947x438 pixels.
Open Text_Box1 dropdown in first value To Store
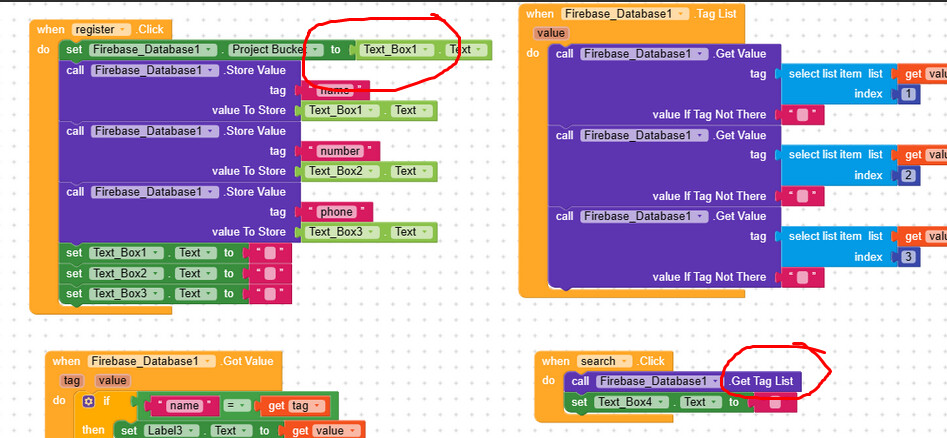342,110
